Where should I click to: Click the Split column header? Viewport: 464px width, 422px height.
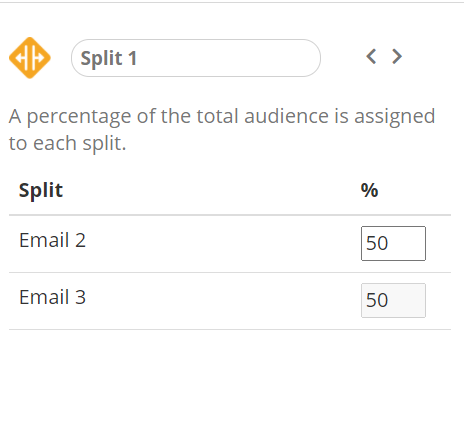[41, 190]
